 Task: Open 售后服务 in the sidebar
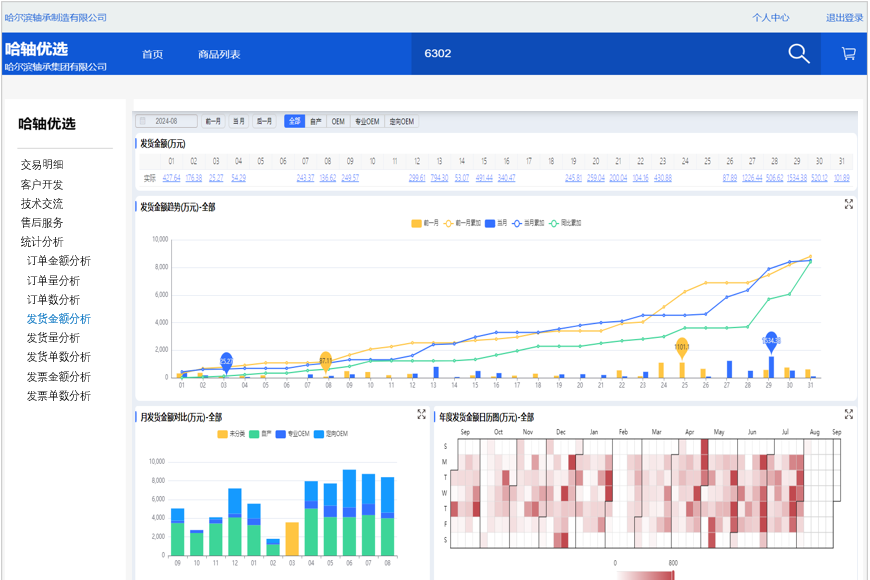click(42, 223)
